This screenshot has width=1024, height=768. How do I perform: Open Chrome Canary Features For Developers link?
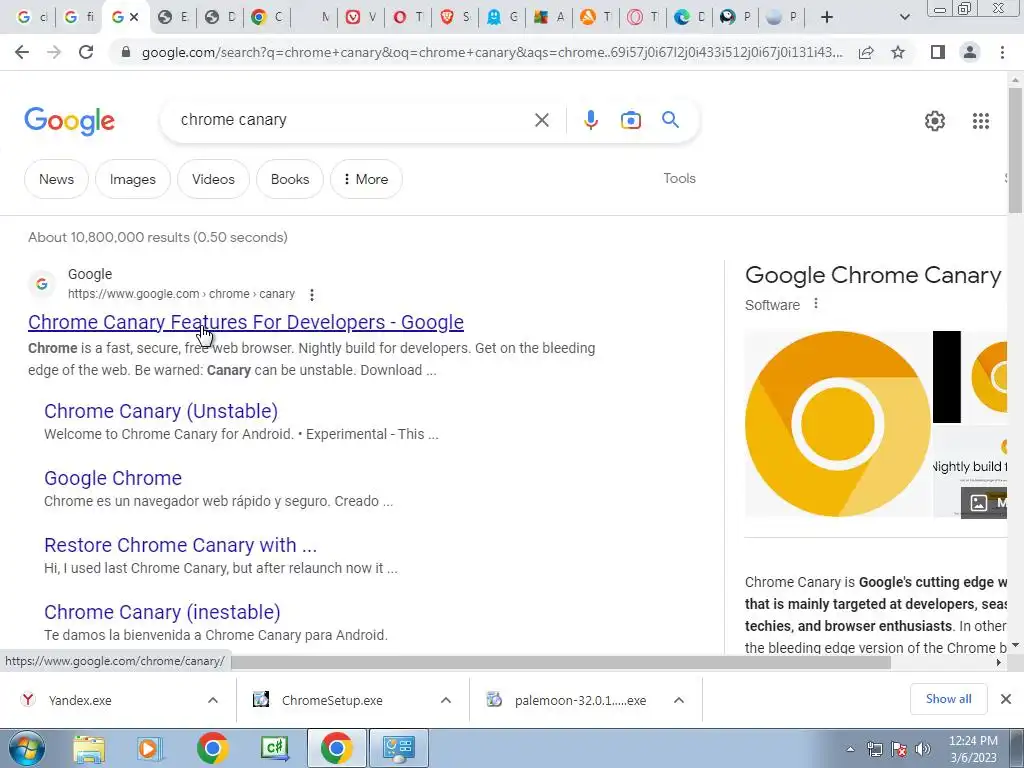click(x=246, y=322)
